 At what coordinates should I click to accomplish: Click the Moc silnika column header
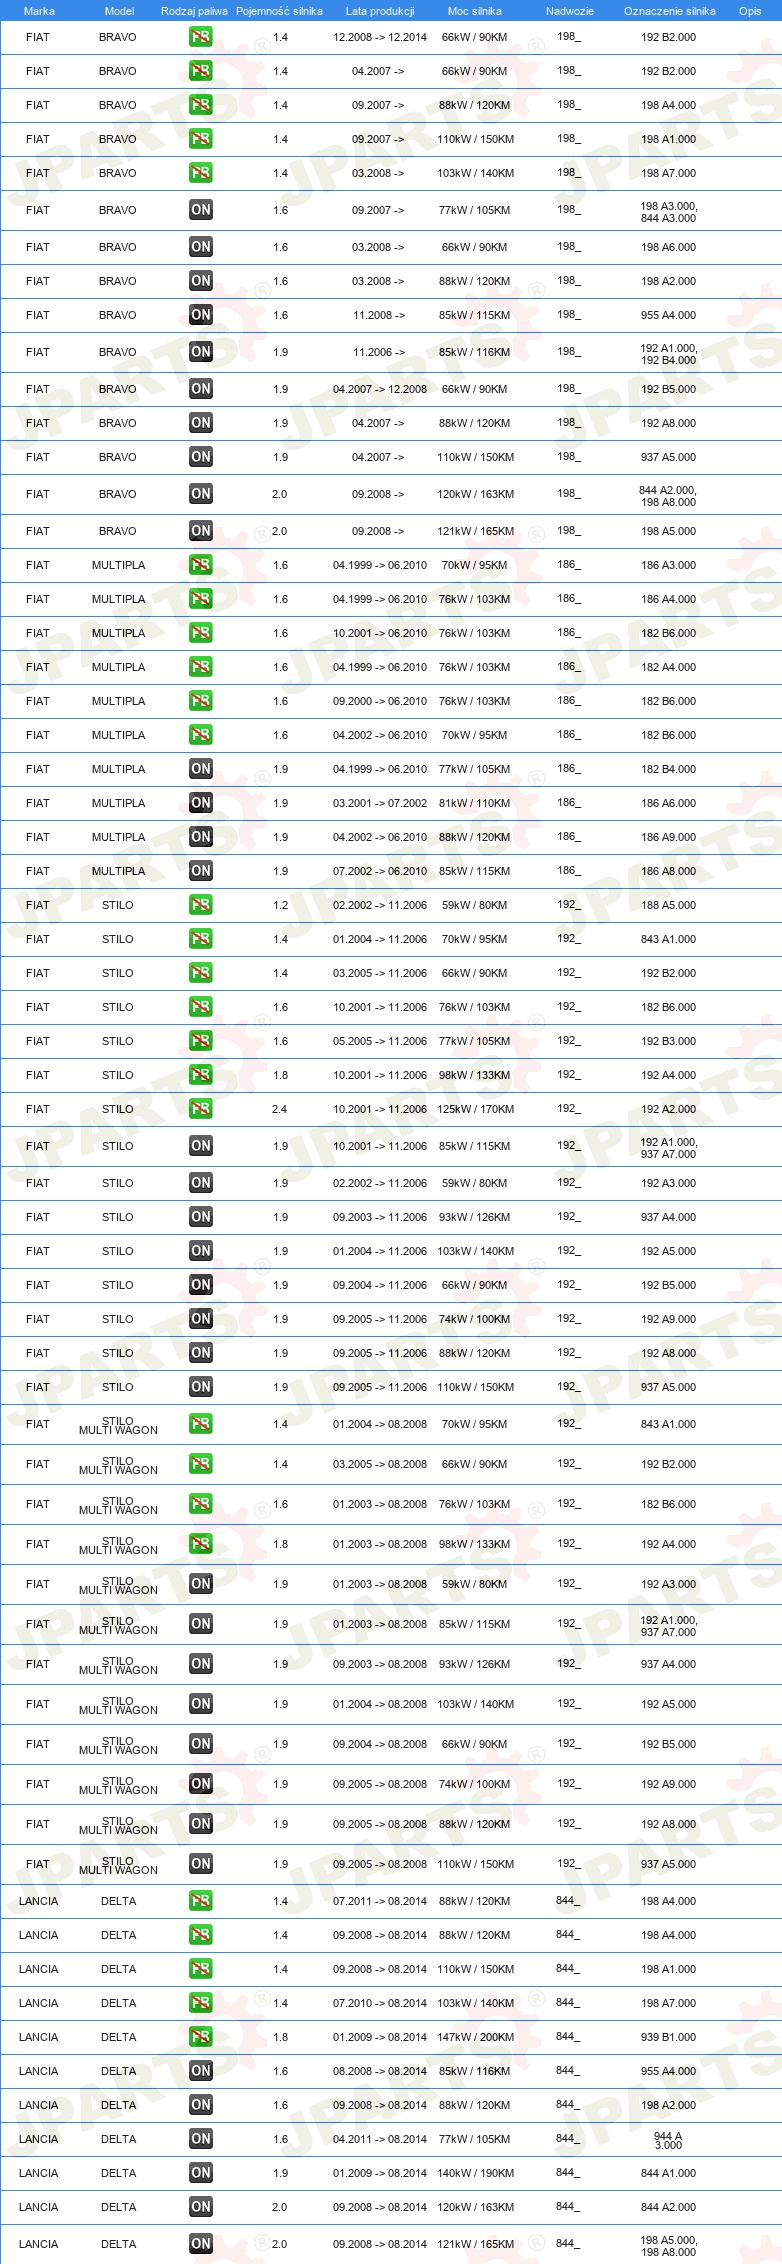point(475,11)
